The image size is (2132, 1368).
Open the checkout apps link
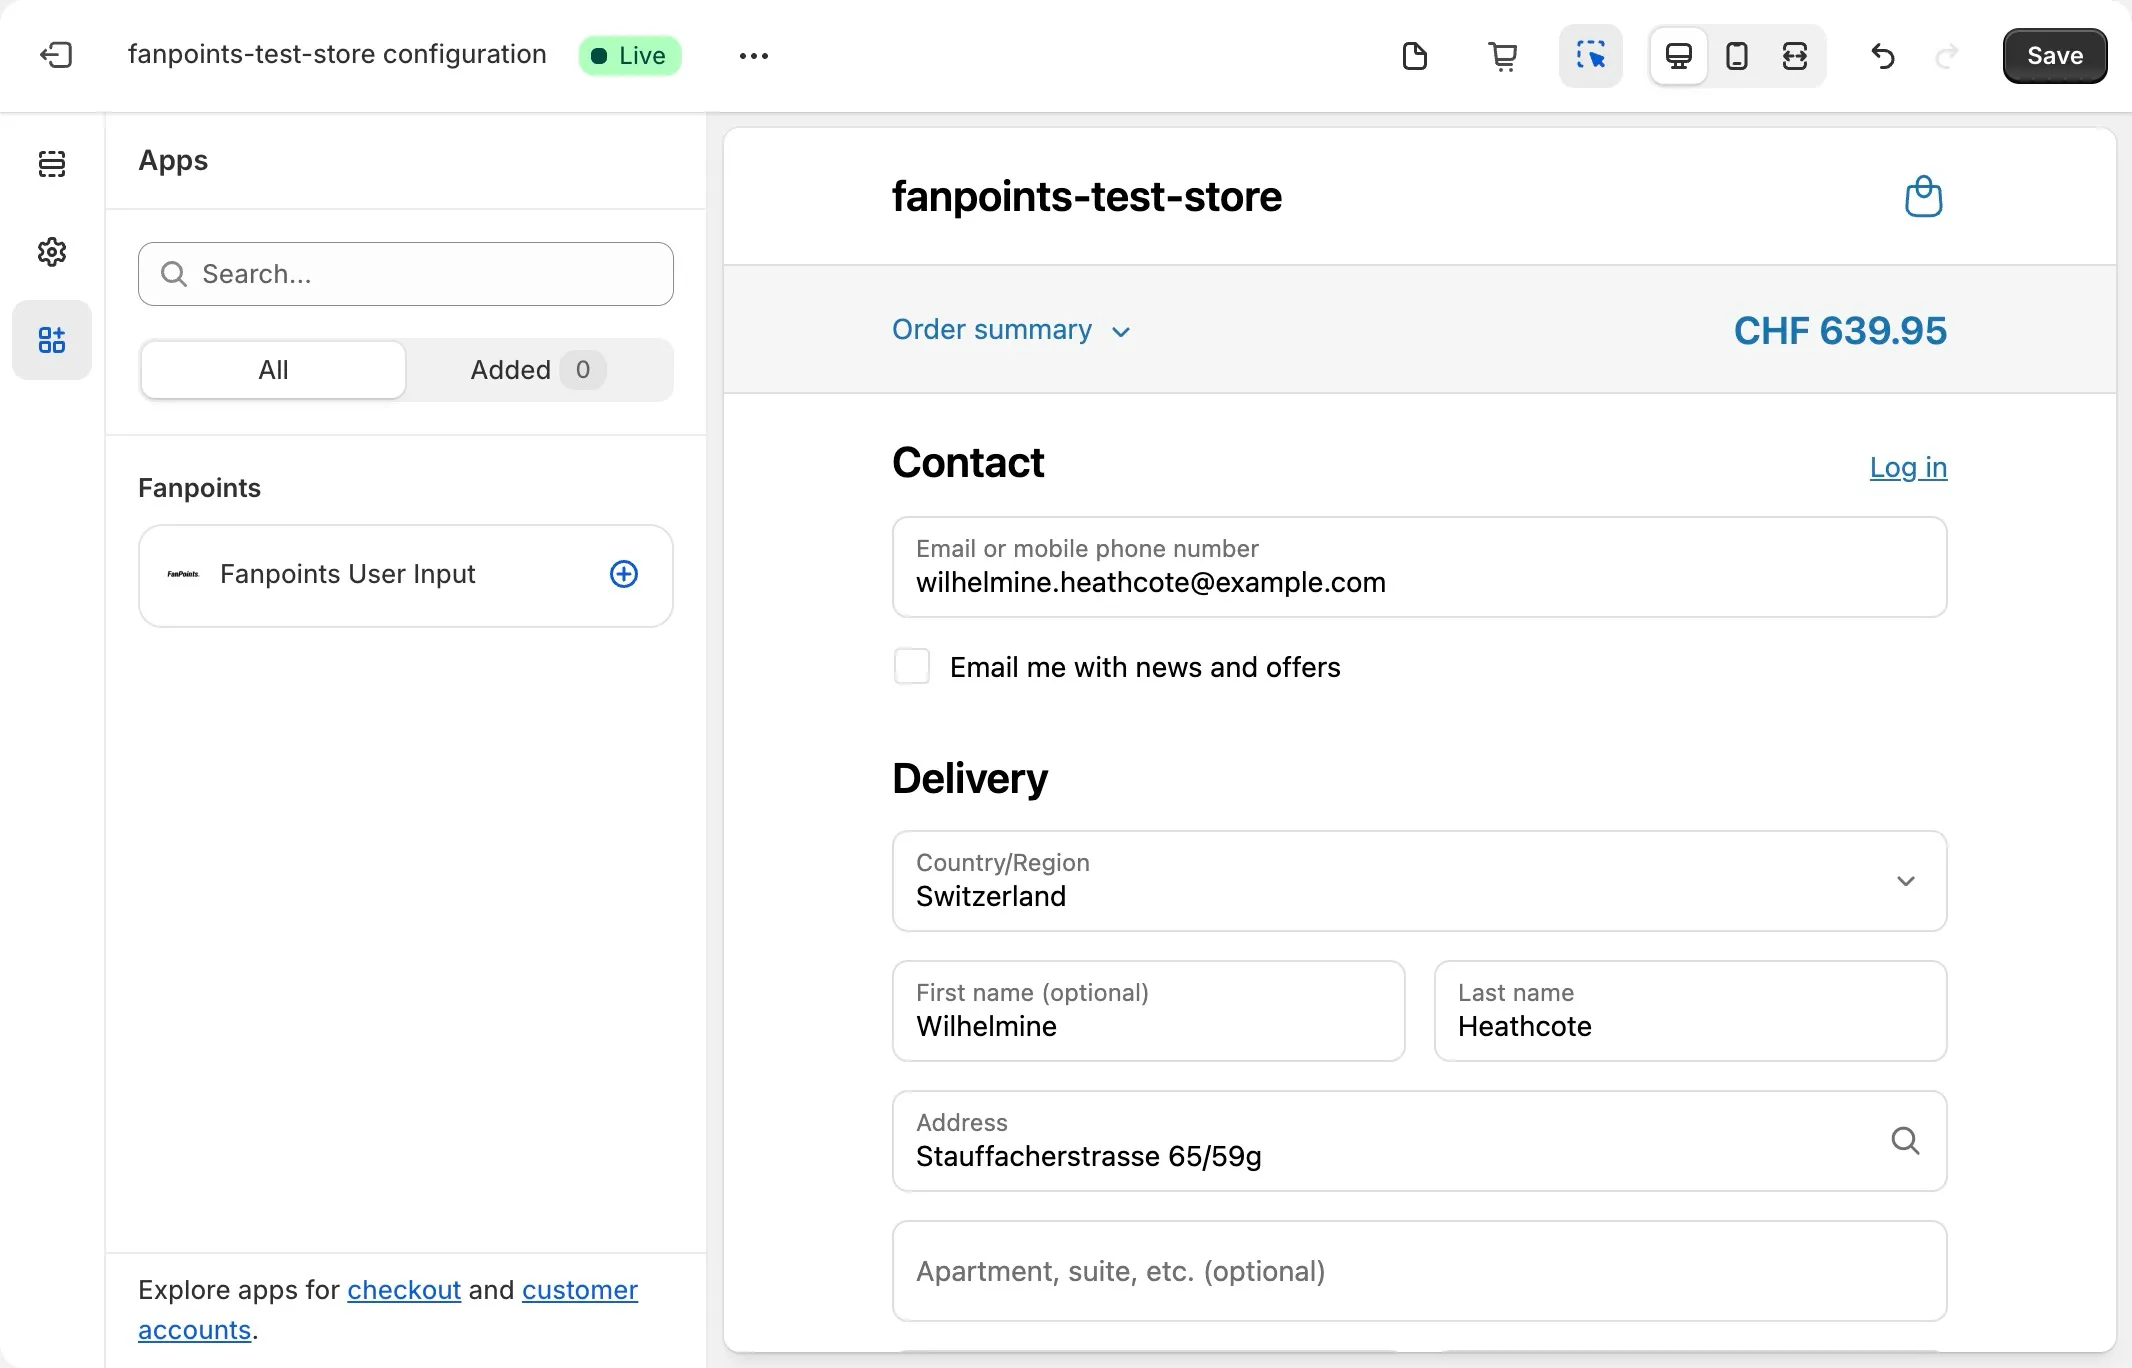point(404,1290)
